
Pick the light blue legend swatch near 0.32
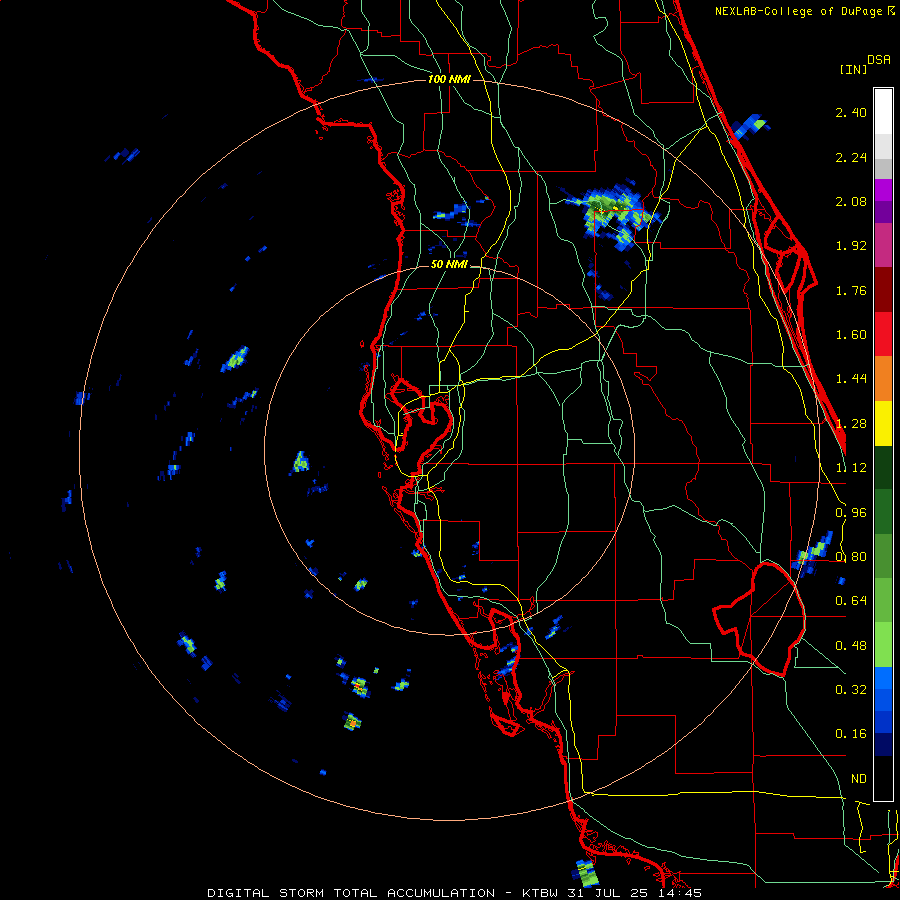click(883, 678)
